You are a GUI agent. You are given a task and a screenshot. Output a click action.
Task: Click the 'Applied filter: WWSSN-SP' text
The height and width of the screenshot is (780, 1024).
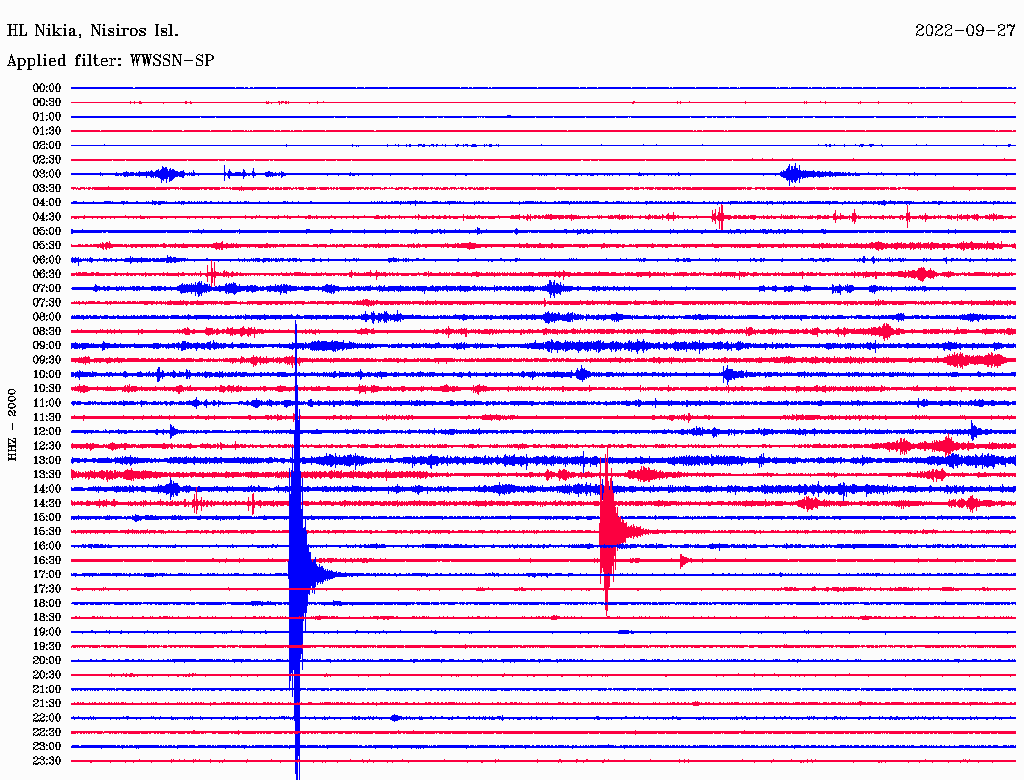coord(110,60)
